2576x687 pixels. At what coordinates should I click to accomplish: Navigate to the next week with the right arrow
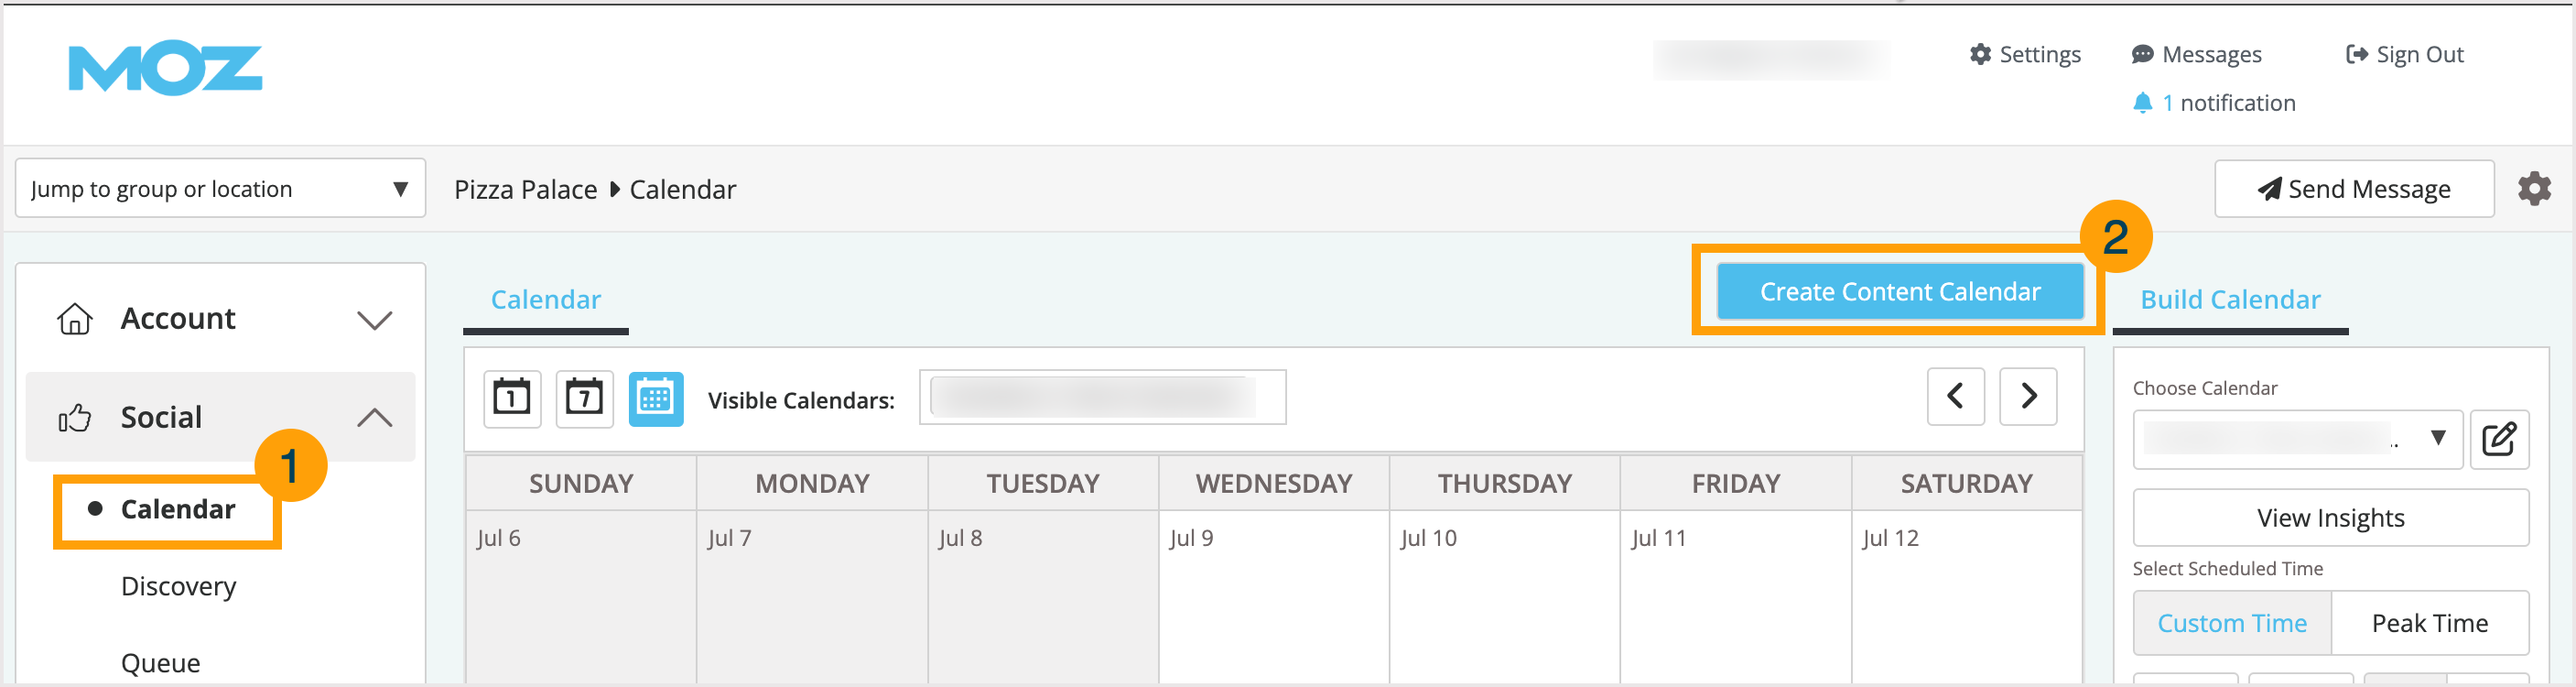pos(2028,396)
